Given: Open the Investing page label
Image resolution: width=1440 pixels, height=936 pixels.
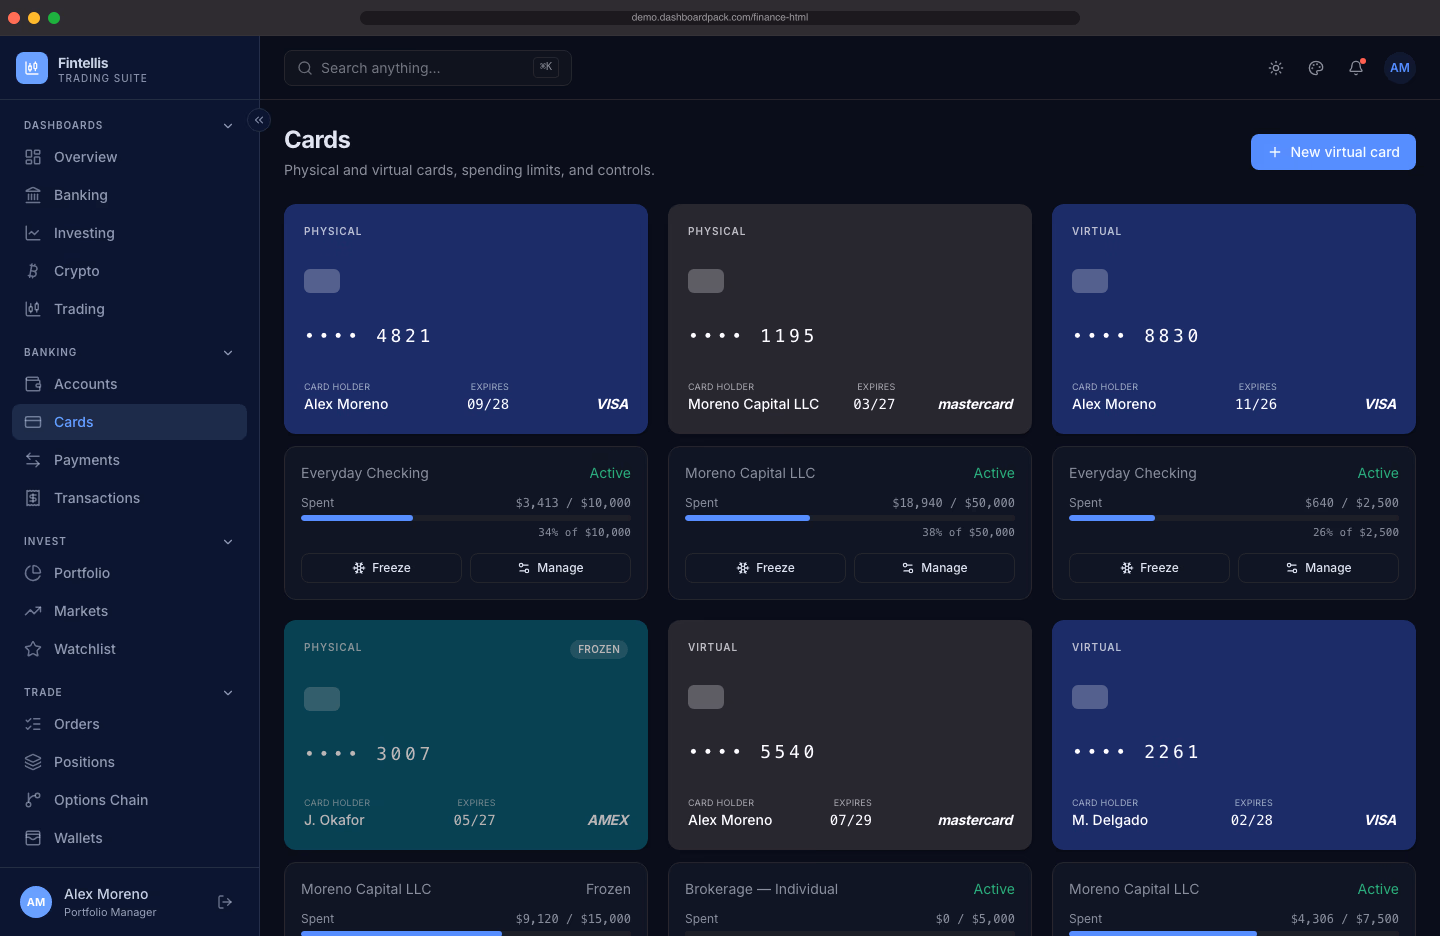Looking at the screenshot, I should click(x=84, y=233).
